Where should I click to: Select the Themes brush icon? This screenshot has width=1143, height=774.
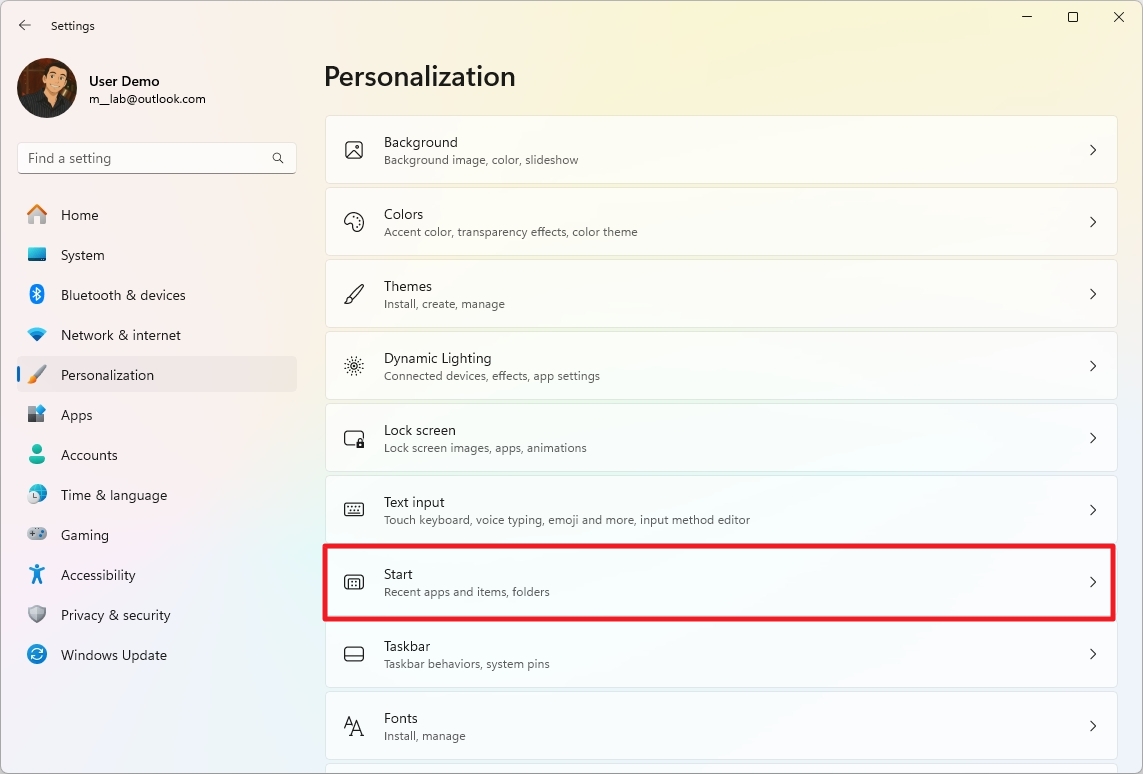(x=354, y=293)
